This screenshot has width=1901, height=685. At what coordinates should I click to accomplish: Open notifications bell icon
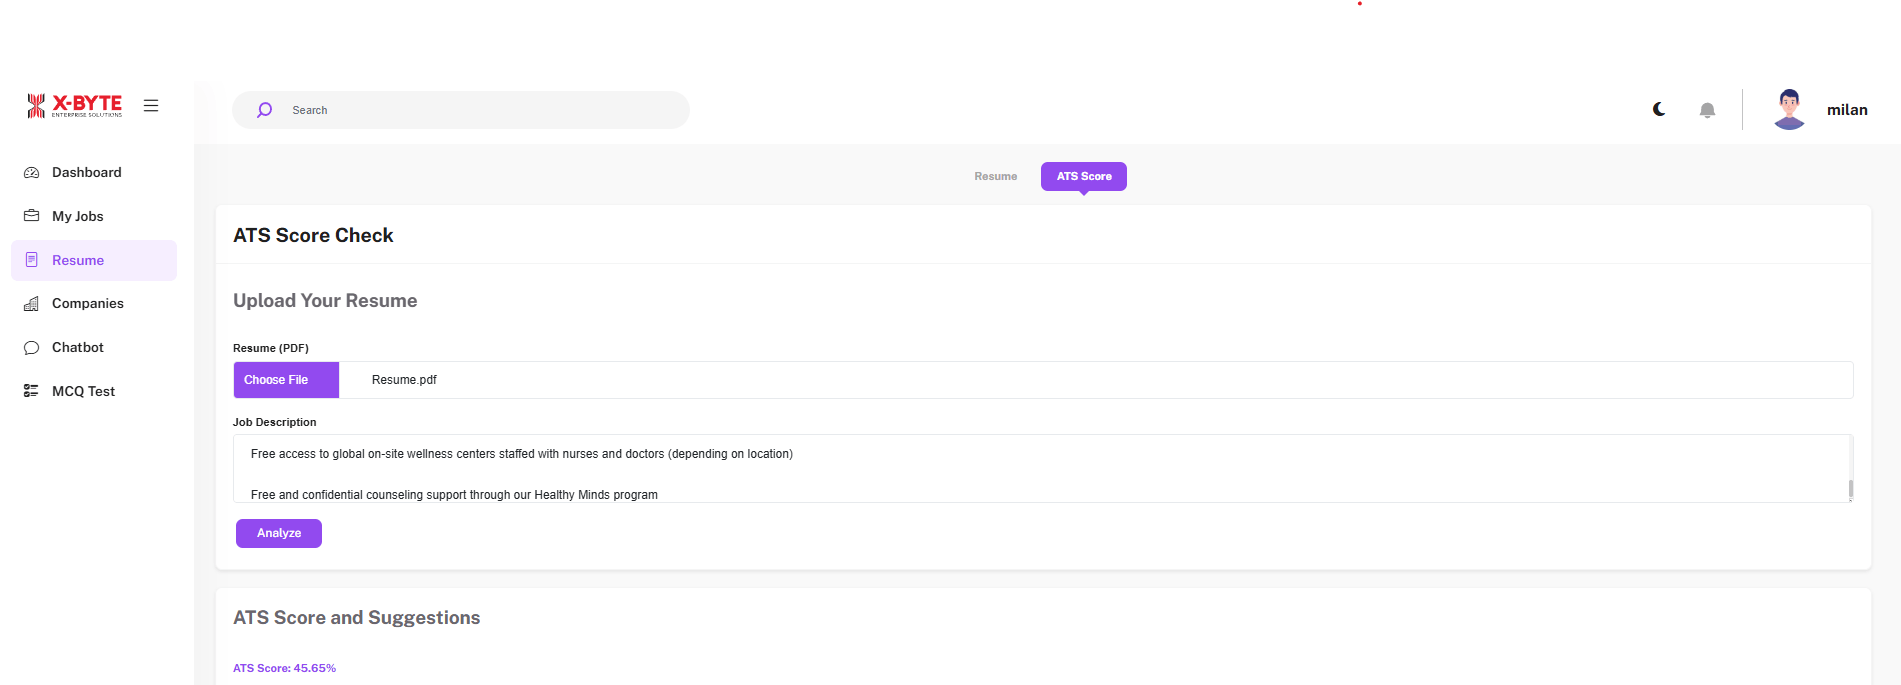pos(1707,110)
